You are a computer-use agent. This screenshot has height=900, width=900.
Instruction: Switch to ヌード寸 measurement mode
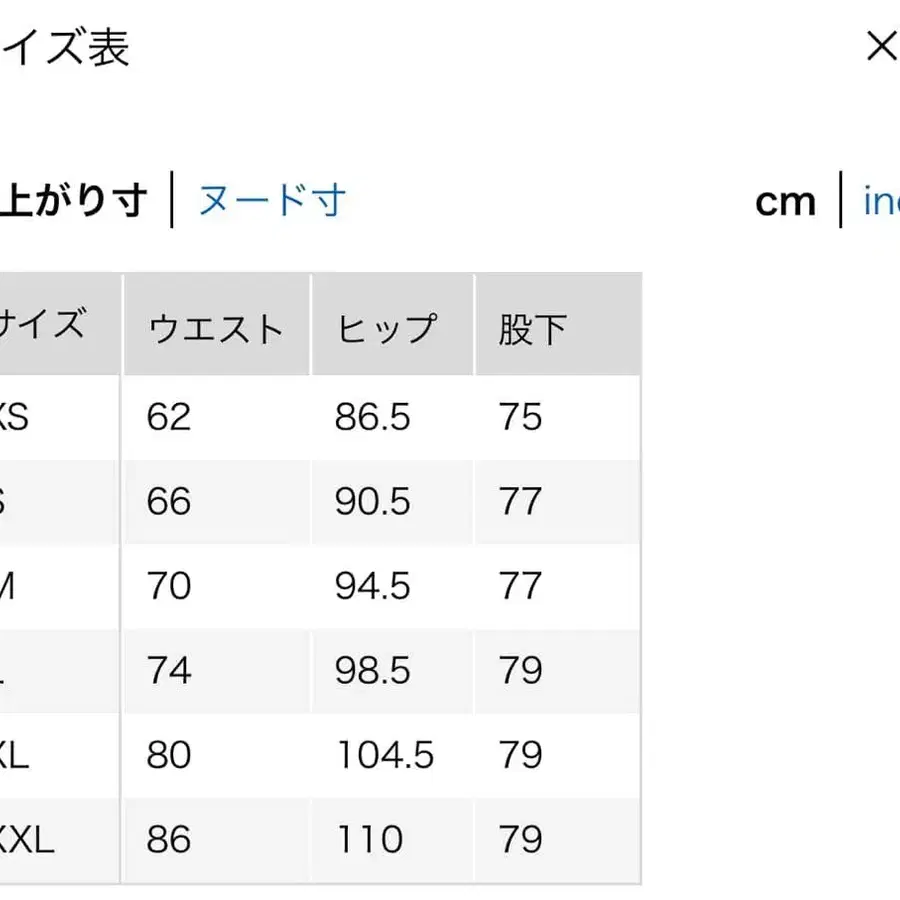point(272,200)
